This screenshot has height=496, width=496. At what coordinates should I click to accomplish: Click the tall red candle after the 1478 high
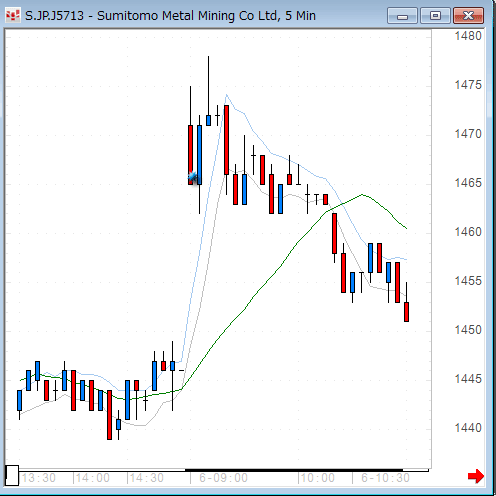[x=226, y=140]
